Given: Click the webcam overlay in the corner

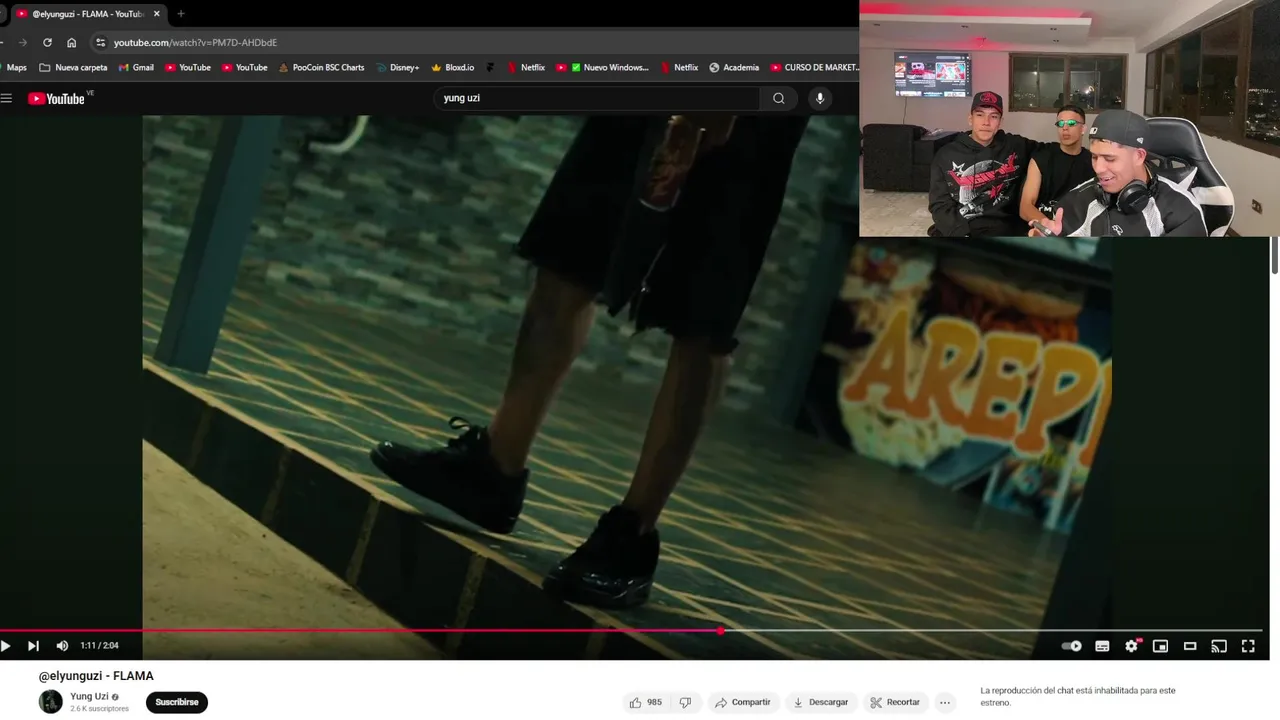Looking at the screenshot, I should (x=1069, y=118).
